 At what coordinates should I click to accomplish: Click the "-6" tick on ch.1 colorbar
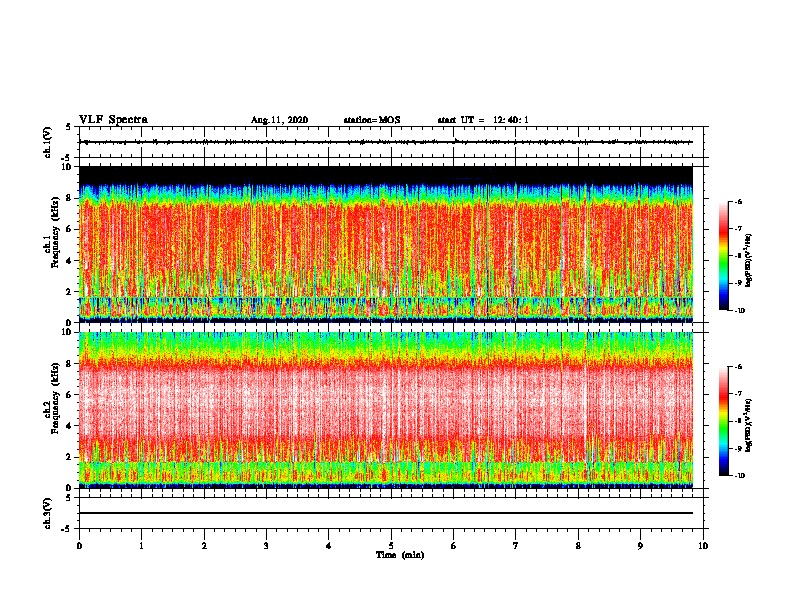[738, 201]
